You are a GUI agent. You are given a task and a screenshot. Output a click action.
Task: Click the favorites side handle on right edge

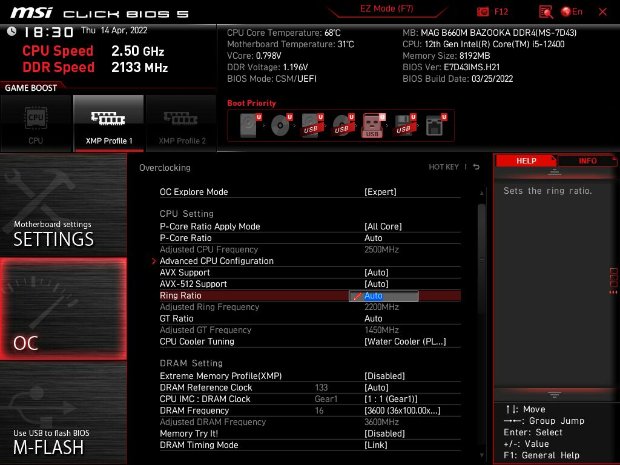click(614, 281)
